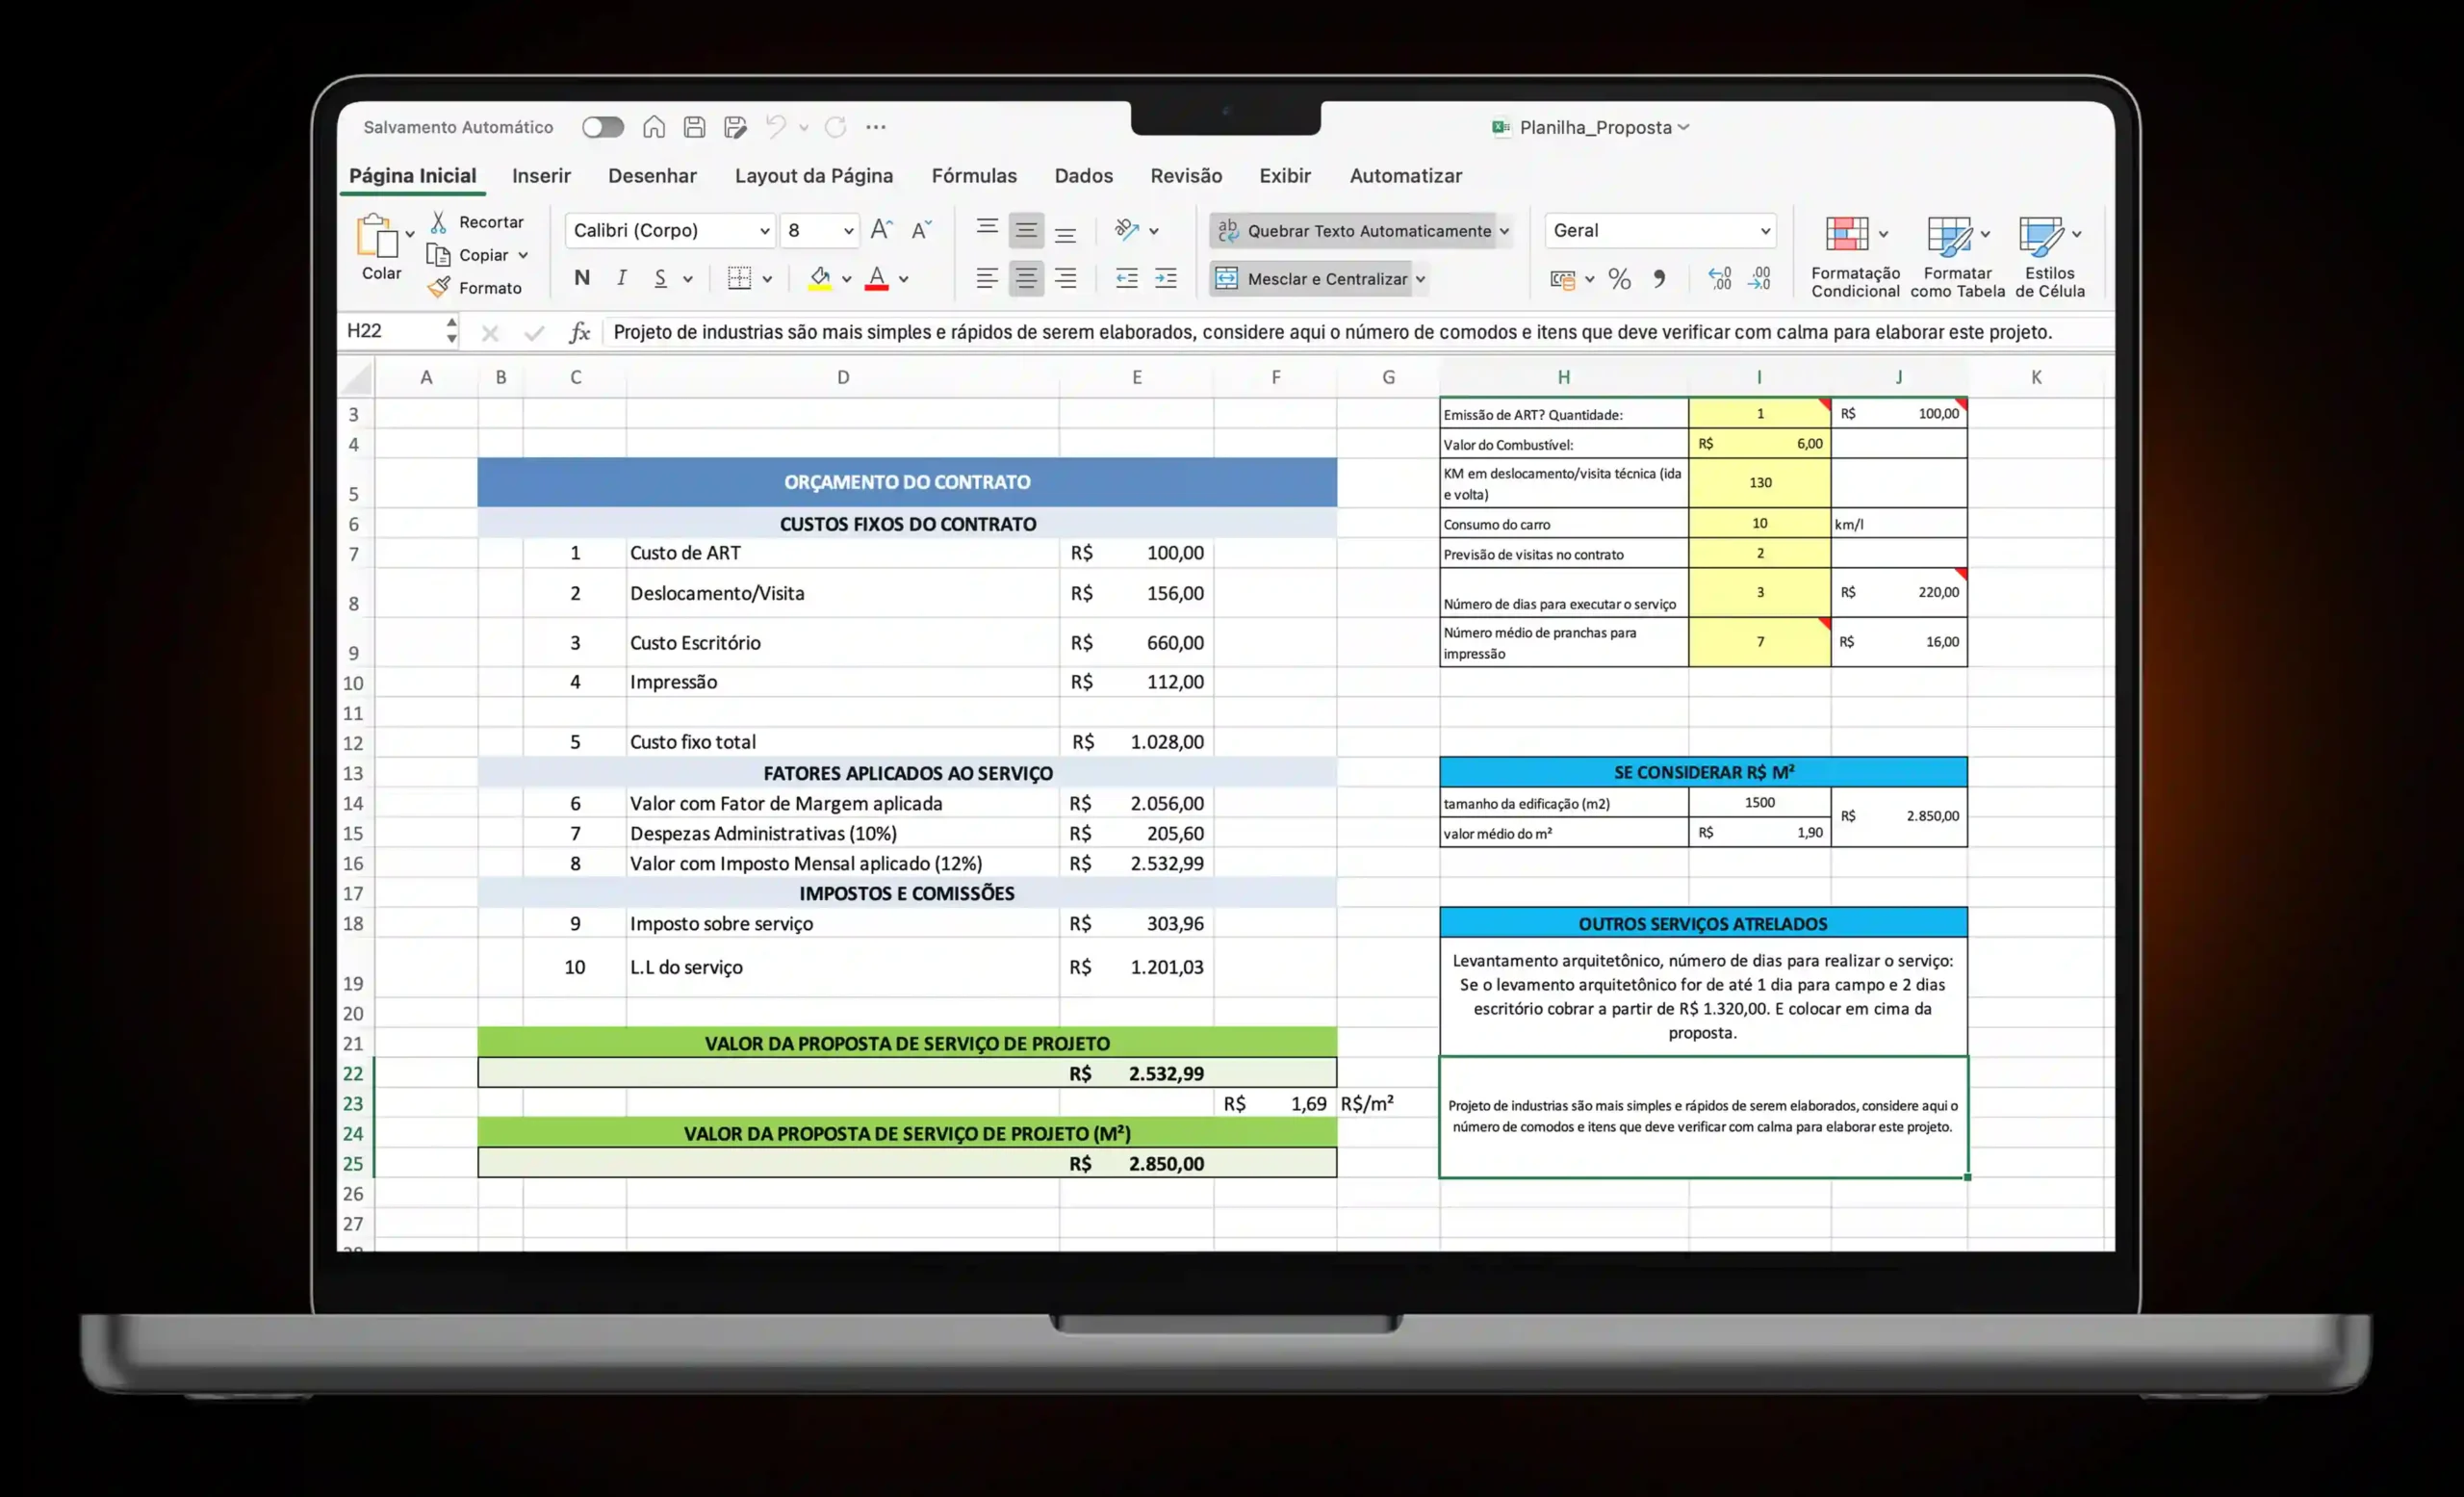Apply the yellow fill color bucket
The width and height of the screenshot is (2464, 1497).
point(820,278)
